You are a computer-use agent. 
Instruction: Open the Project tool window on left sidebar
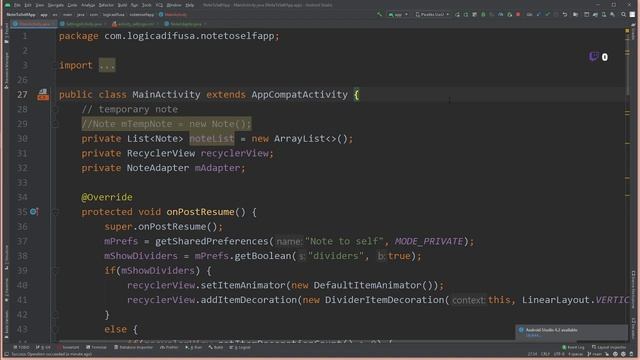pyautogui.click(x=6, y=33)
